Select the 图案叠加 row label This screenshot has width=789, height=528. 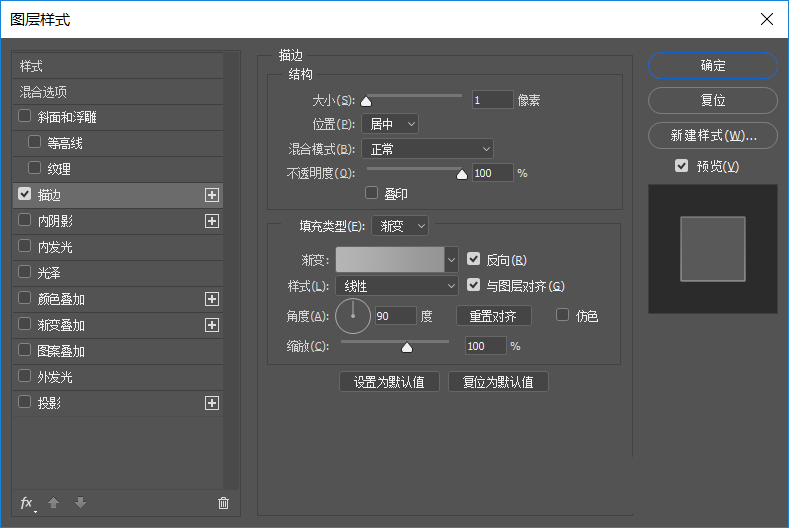61,351
